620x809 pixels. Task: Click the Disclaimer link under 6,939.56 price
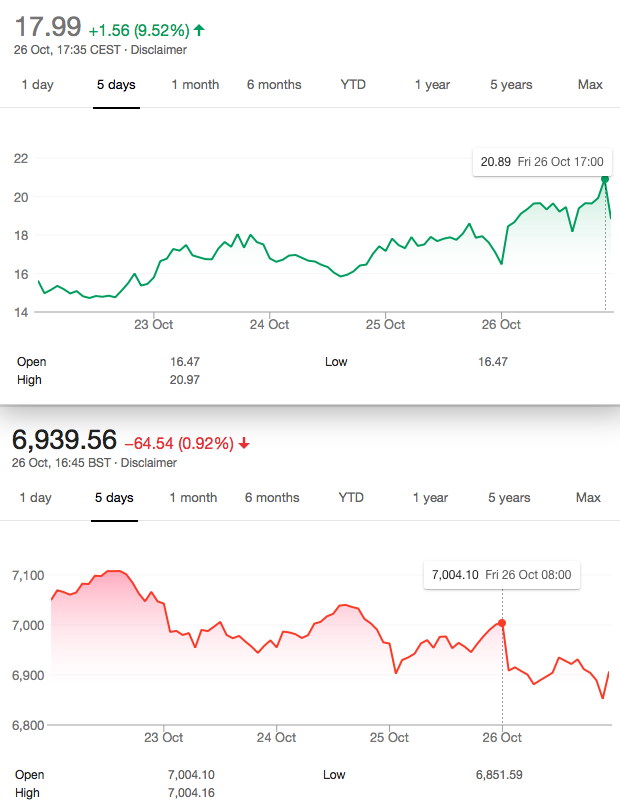pos(149,463)
